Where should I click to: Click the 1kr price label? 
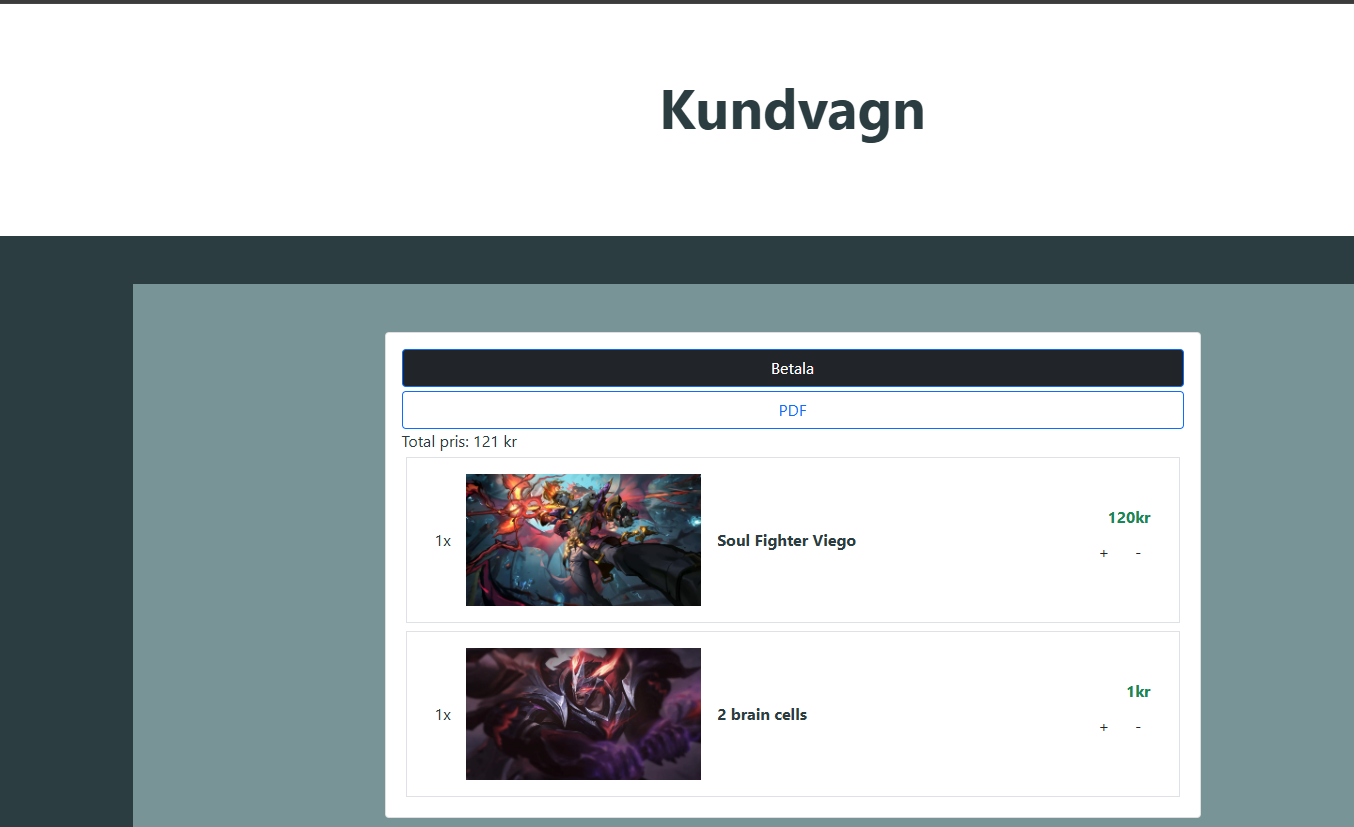[x=1138, y=692]
